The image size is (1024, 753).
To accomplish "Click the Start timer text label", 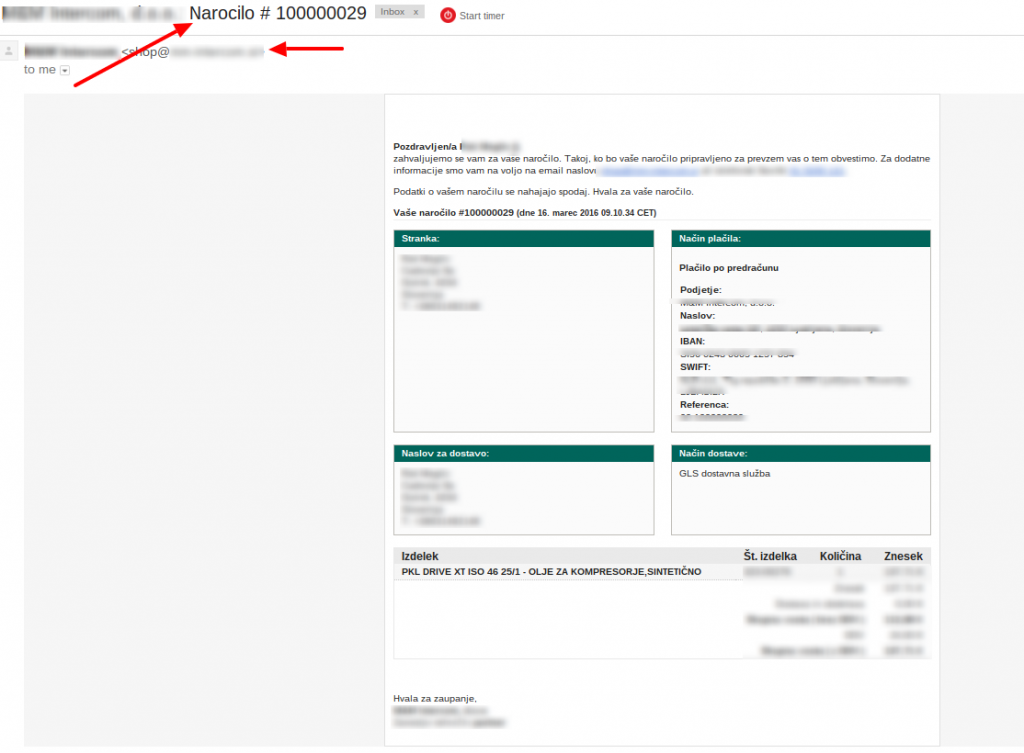I will [481, 16].
